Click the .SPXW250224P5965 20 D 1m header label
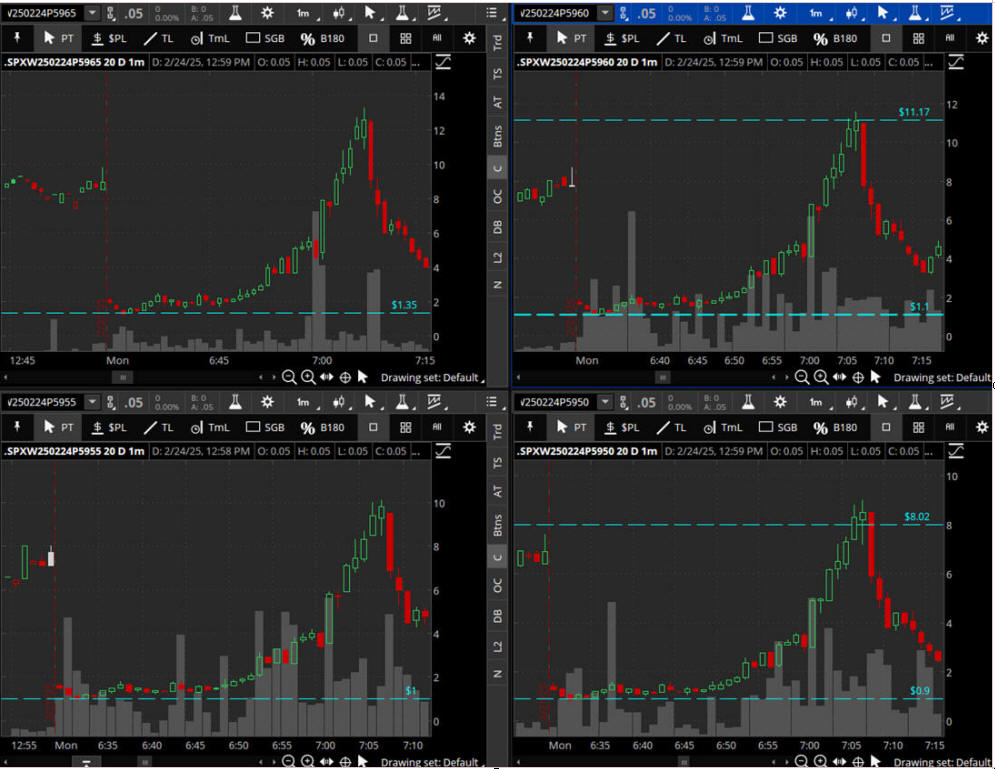Image resolution: width=995 pixels, height=769 pixels. pyautogui.click(x=74, y=62)
